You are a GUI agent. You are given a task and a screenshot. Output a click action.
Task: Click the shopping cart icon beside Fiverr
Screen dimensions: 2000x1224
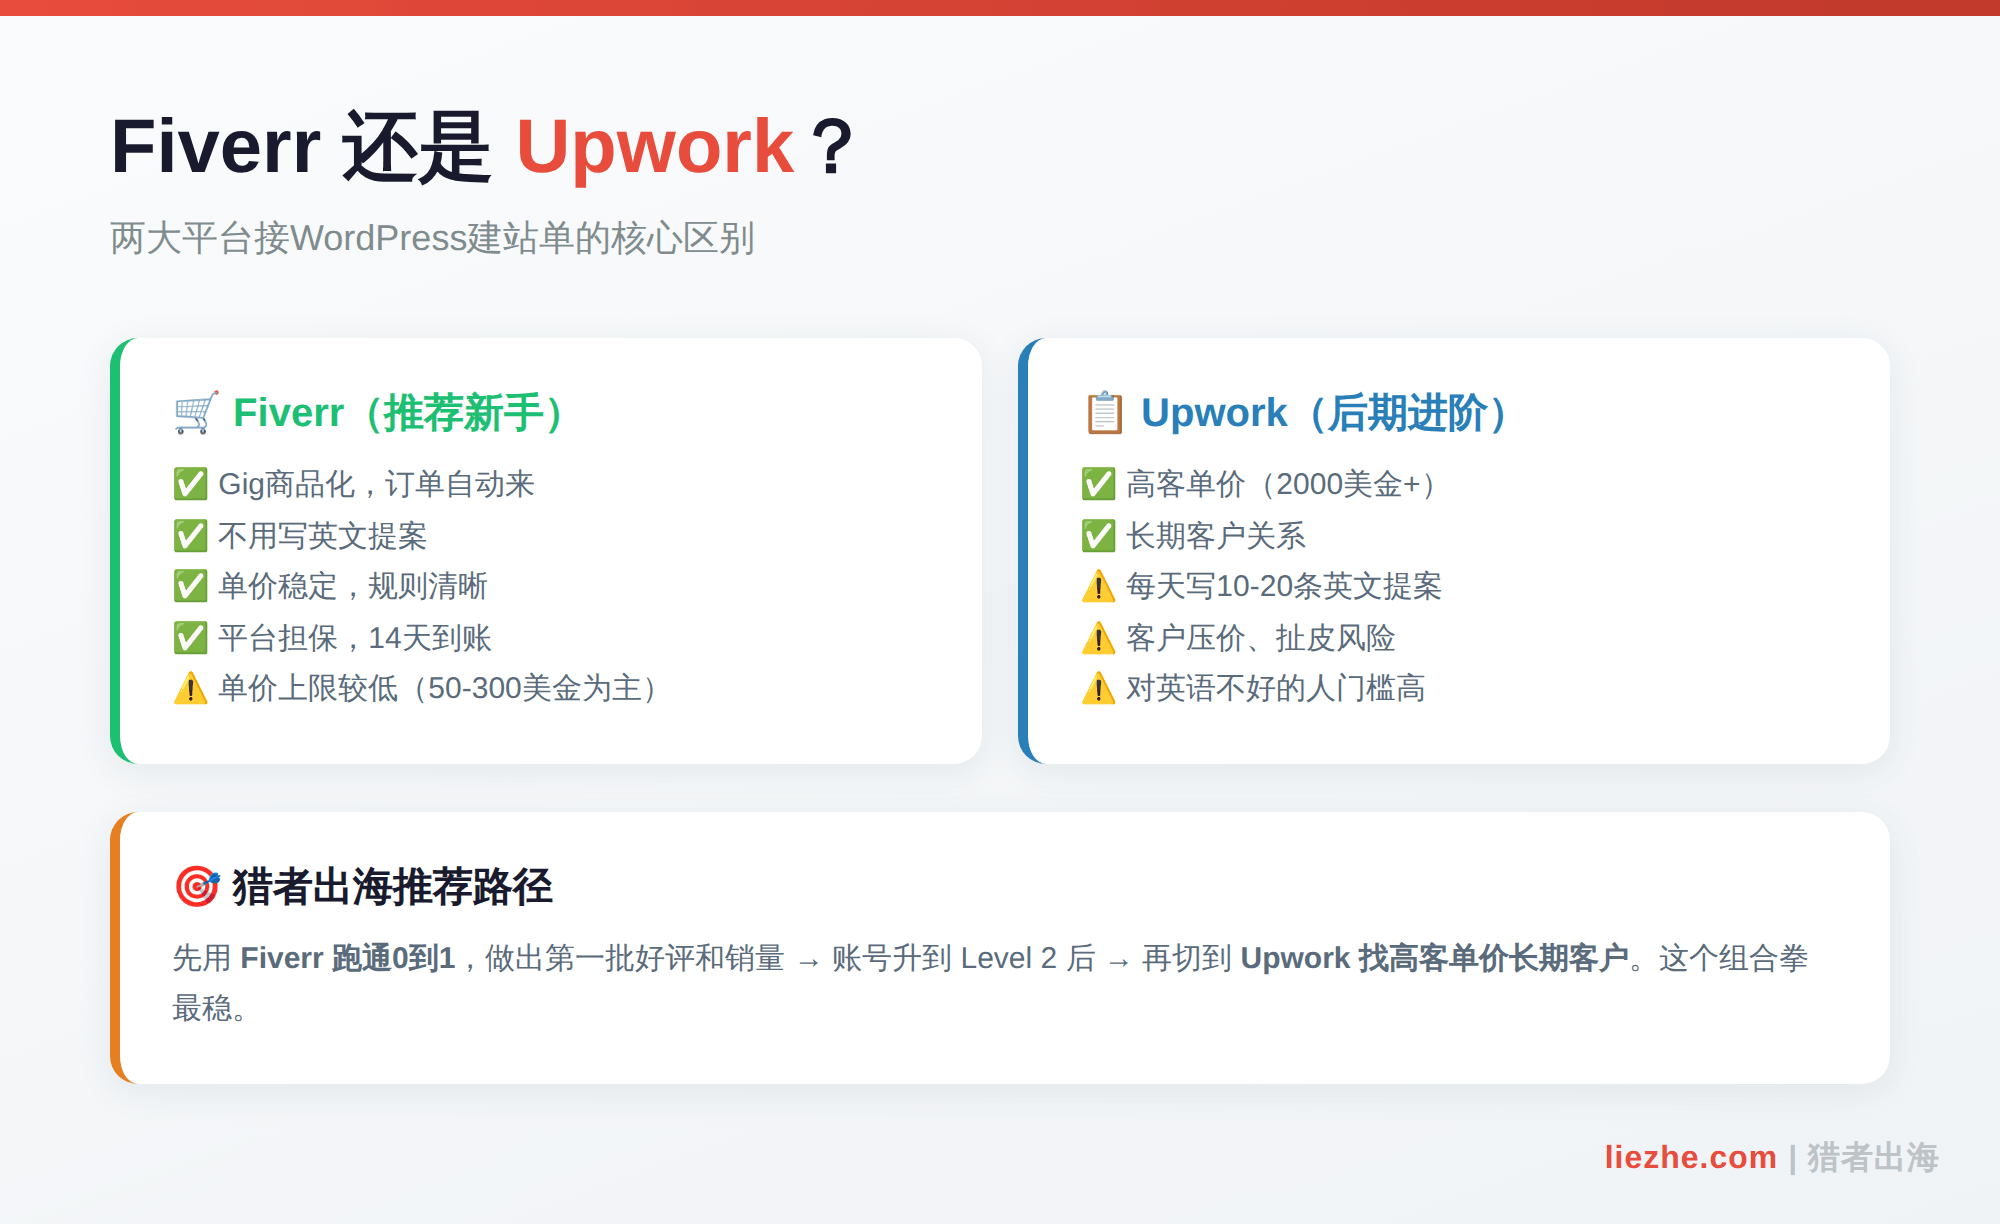click(x=196, y=413)
